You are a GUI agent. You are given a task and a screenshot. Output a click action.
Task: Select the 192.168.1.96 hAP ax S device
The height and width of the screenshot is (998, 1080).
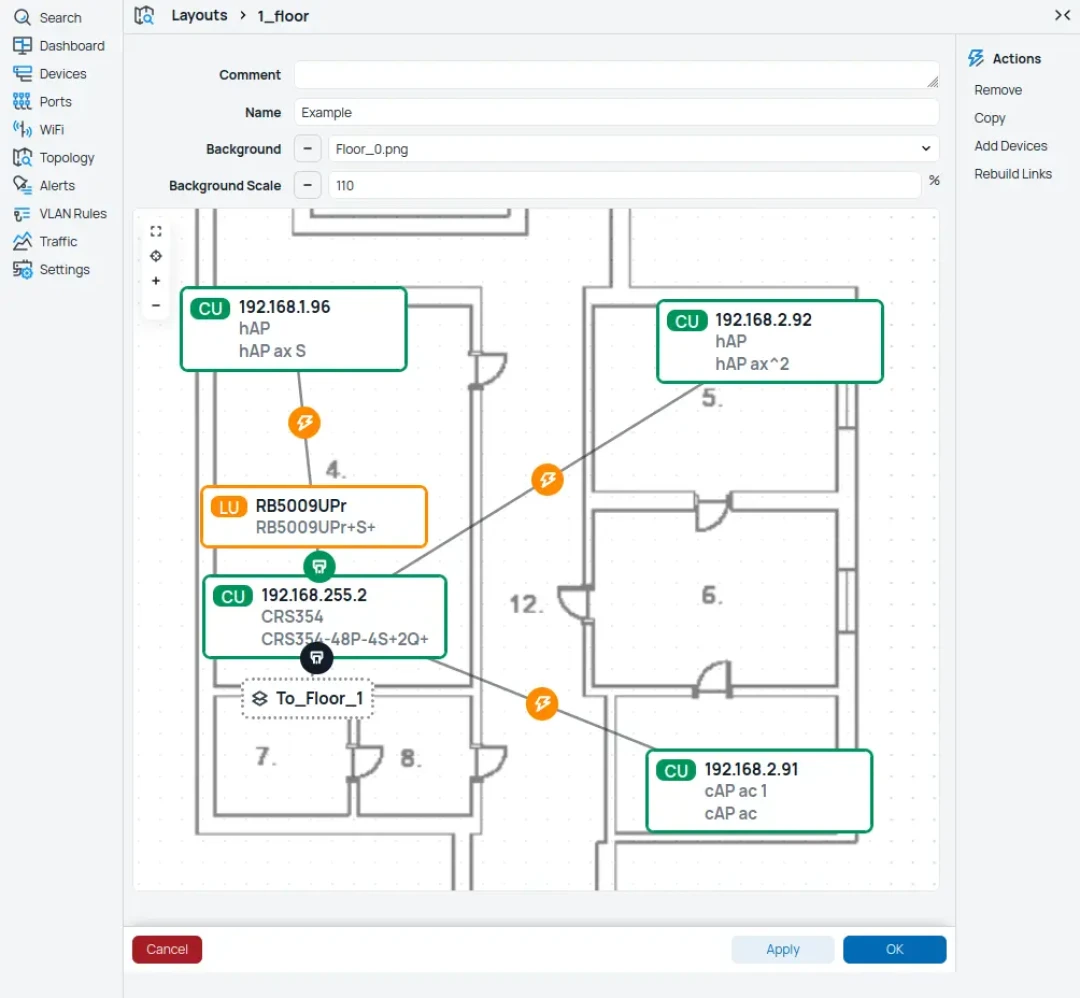tap(293, 329)
